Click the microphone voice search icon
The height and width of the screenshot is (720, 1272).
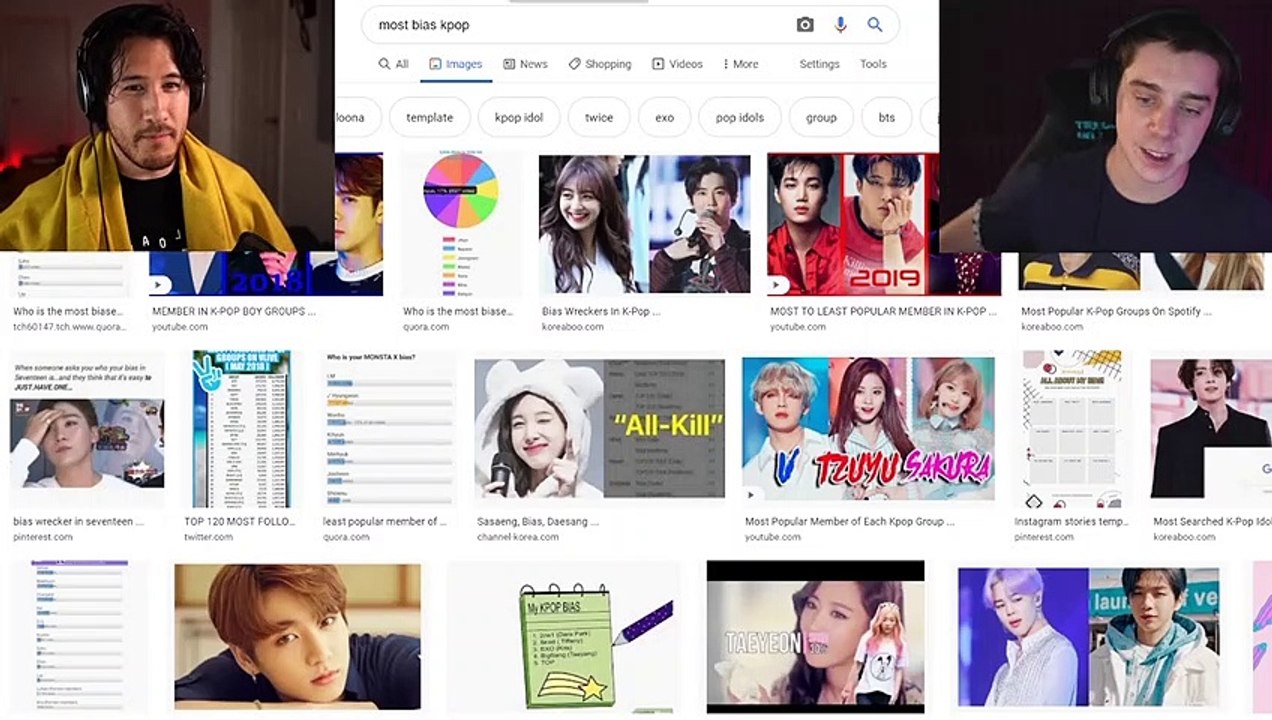click(840, 25)
